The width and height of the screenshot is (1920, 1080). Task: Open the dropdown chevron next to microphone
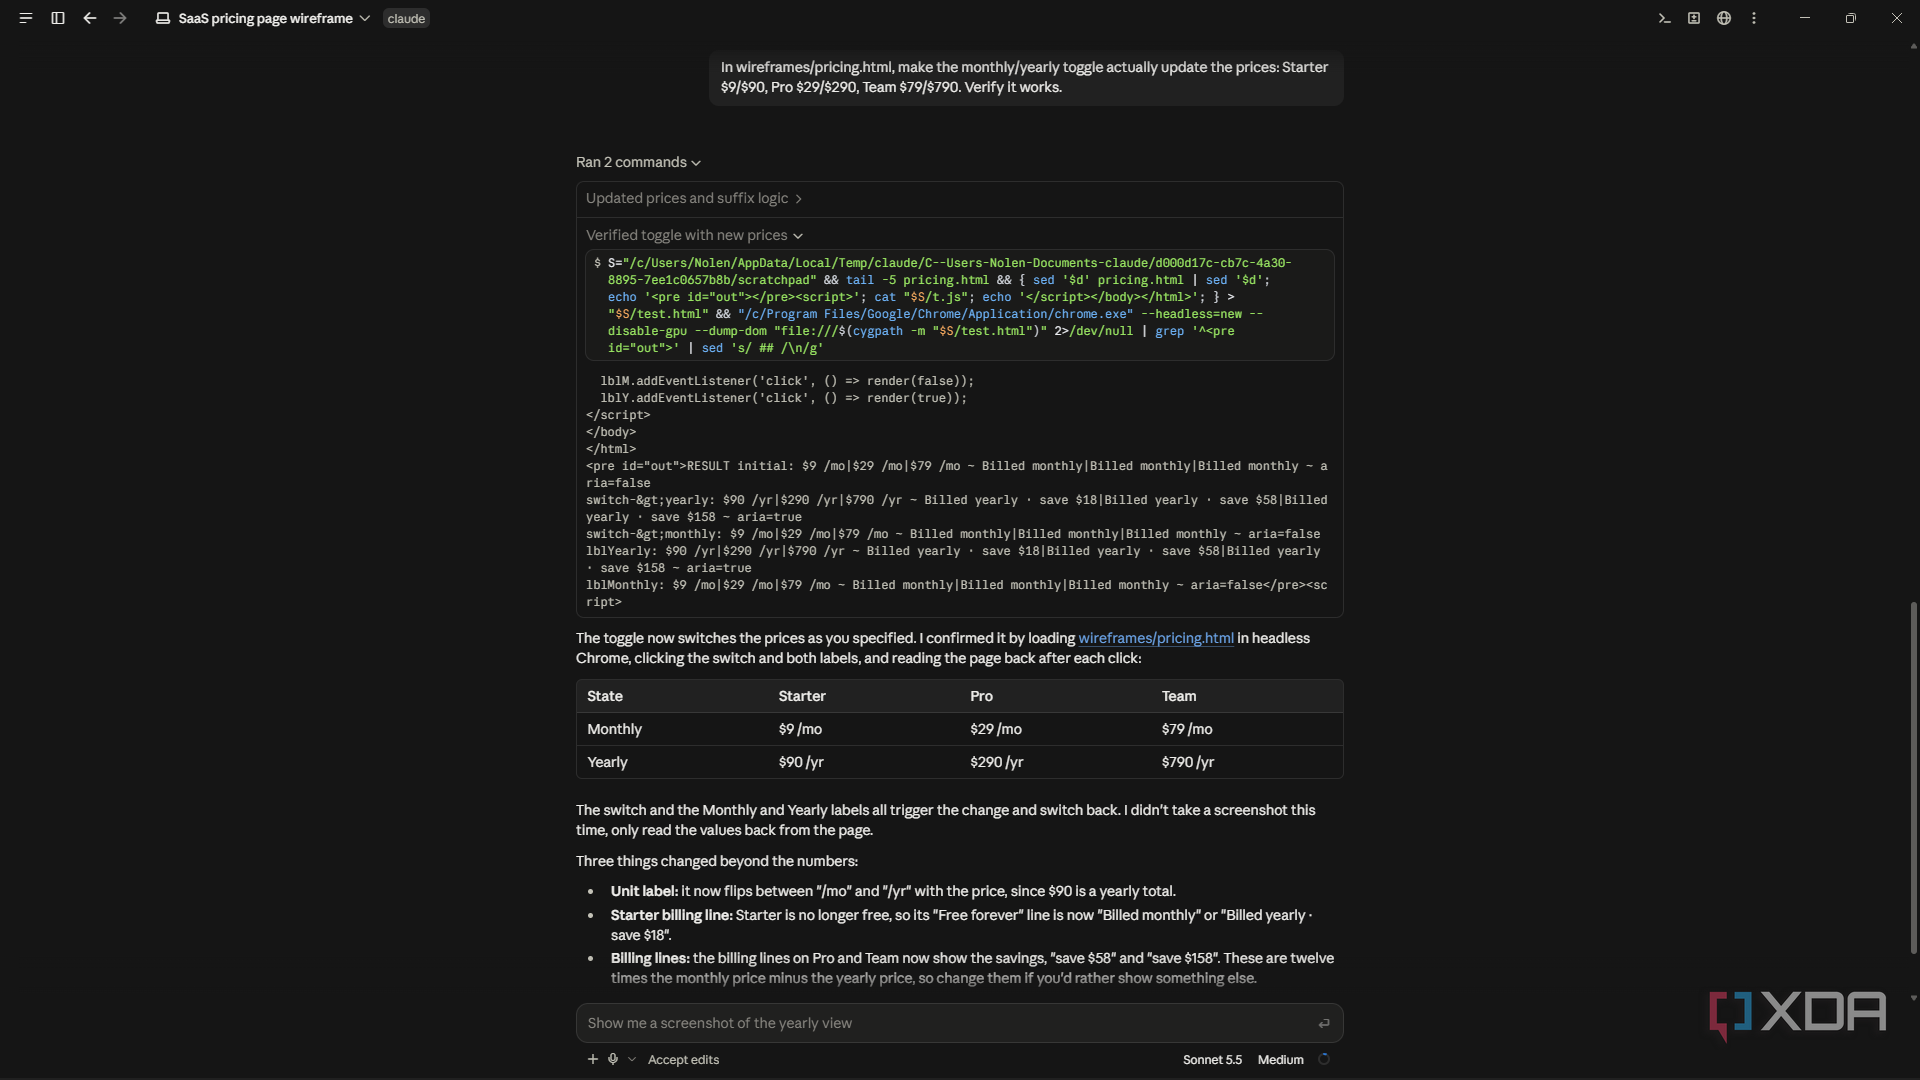pyautogui.click(x=632, y=1059)
